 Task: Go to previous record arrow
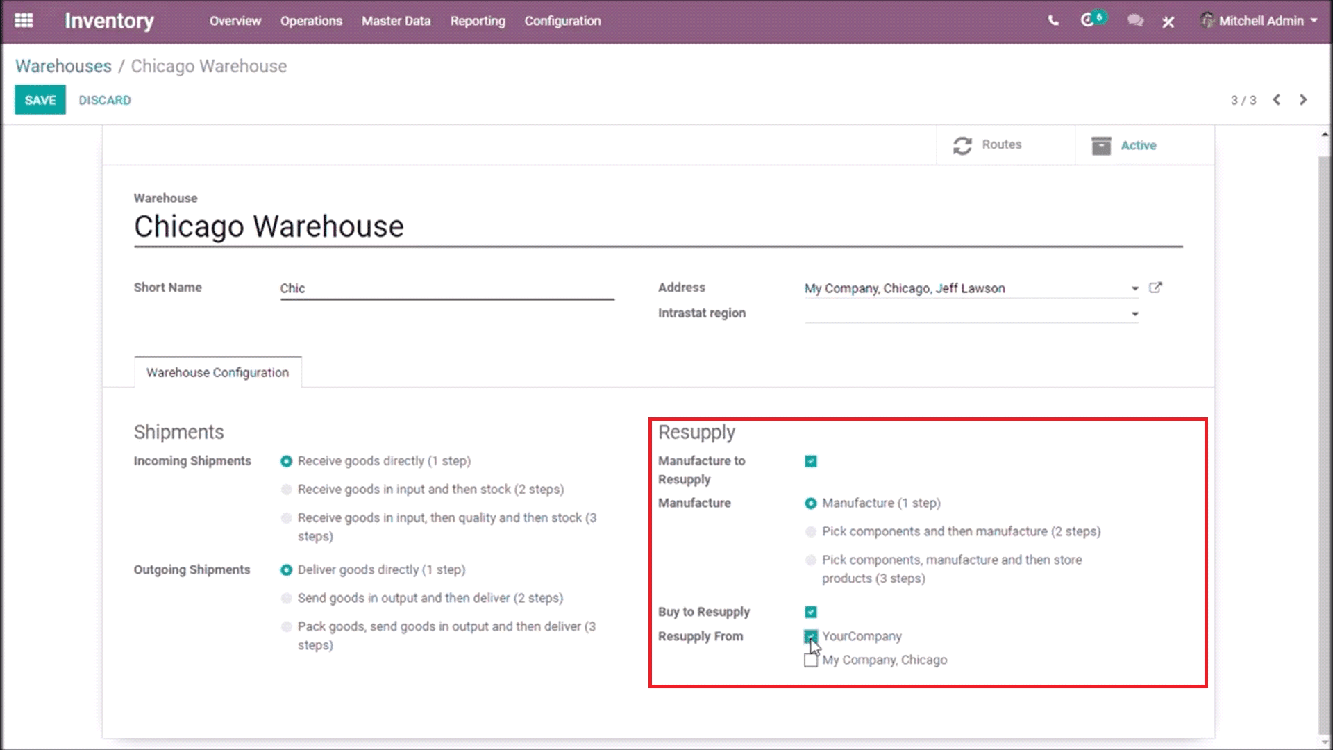click(x=1277, y=100)
